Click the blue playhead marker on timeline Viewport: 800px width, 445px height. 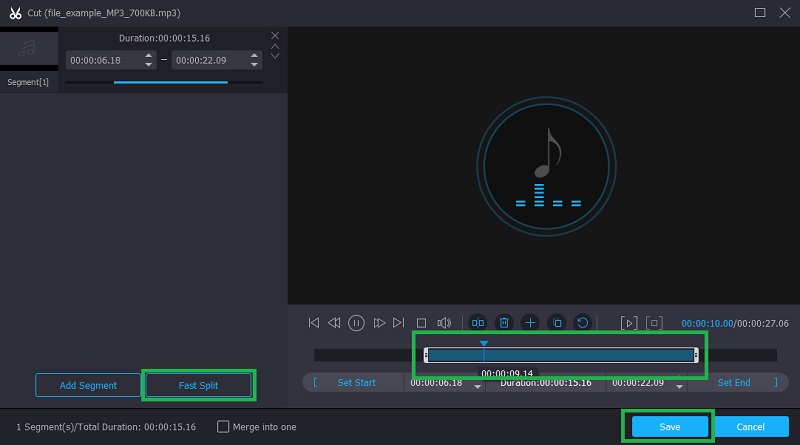click(x=484, y=344)
